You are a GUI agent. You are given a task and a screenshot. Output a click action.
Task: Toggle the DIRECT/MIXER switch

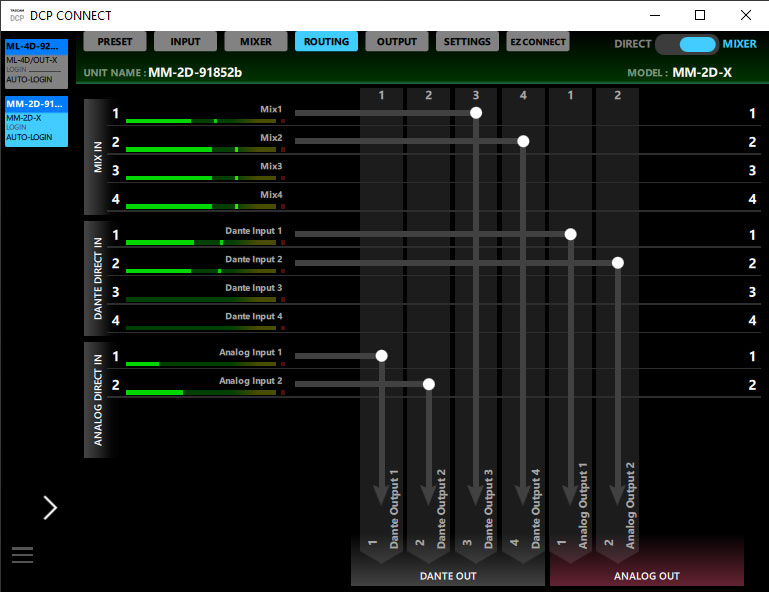(687, 44)
